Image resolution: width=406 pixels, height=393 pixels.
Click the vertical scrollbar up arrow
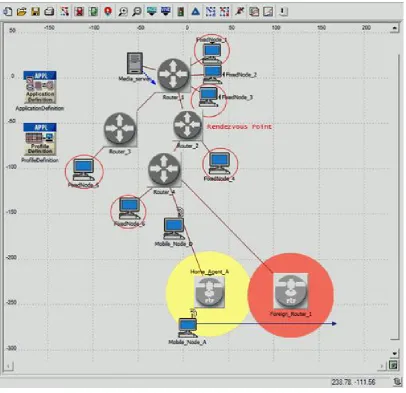click(x=394, y=28)
